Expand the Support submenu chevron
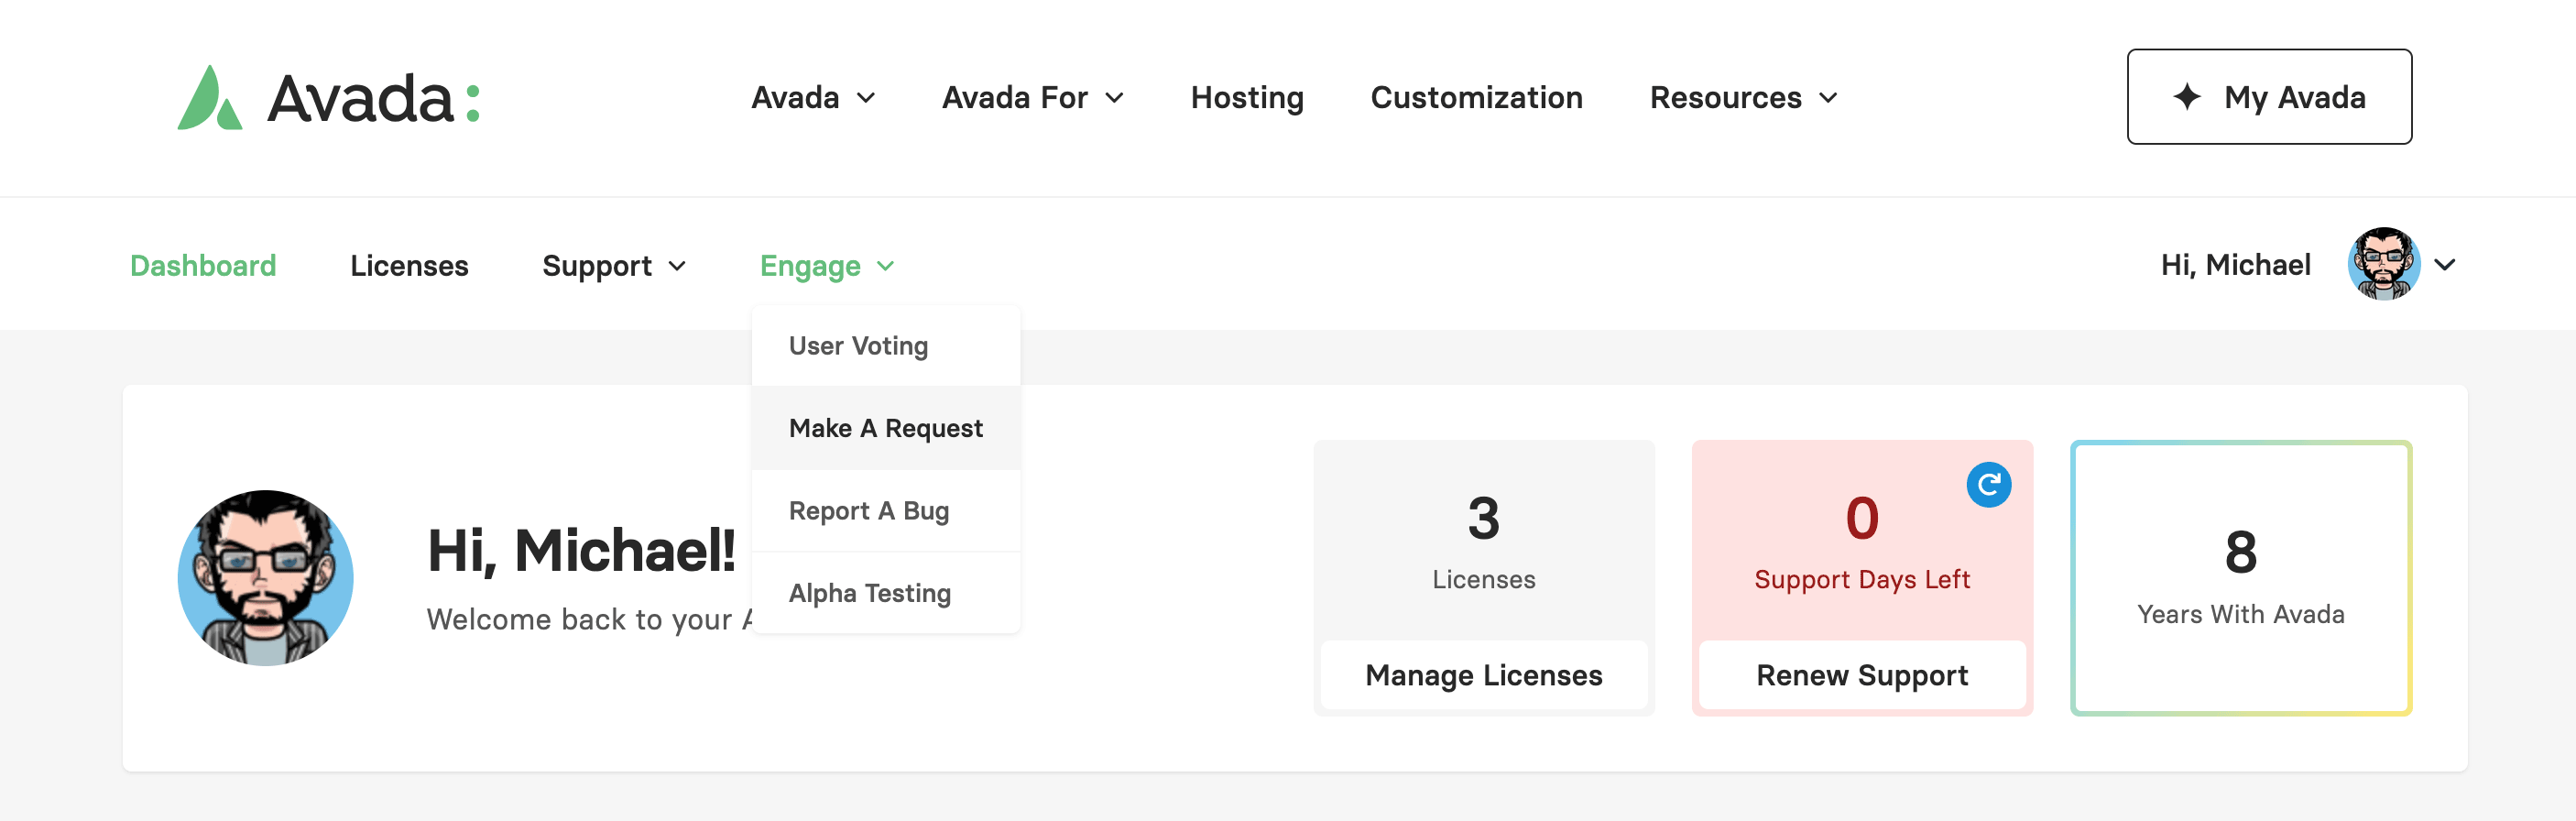This screenshot has width=2576, height=821. pyautogui.click(x=677, y=266)
